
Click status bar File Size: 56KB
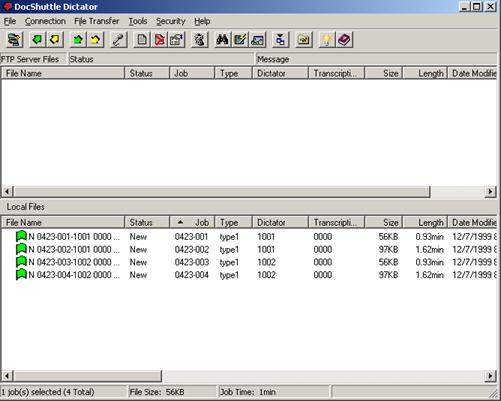pyautogui.click(x=157, y=392)
